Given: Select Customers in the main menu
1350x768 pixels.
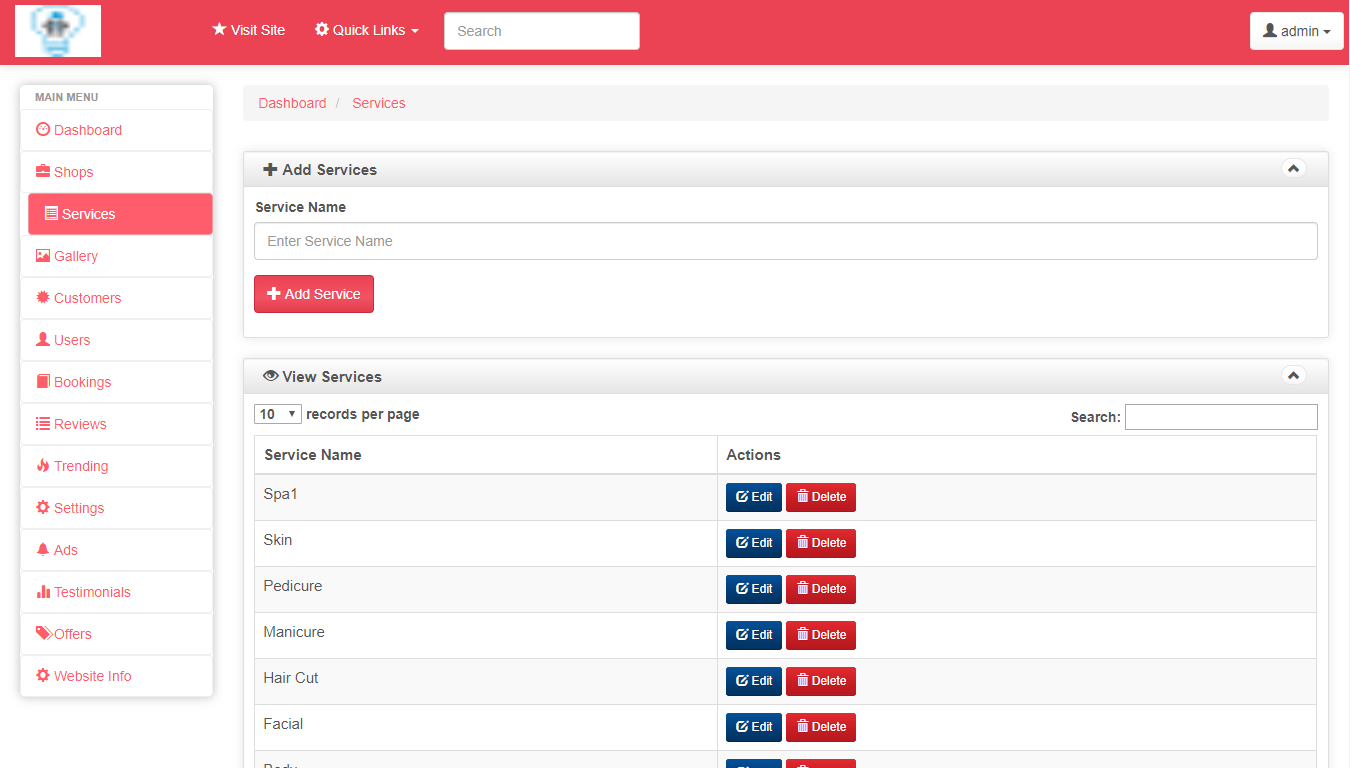Looking at the screenshot, I should (x=87, y=298).
